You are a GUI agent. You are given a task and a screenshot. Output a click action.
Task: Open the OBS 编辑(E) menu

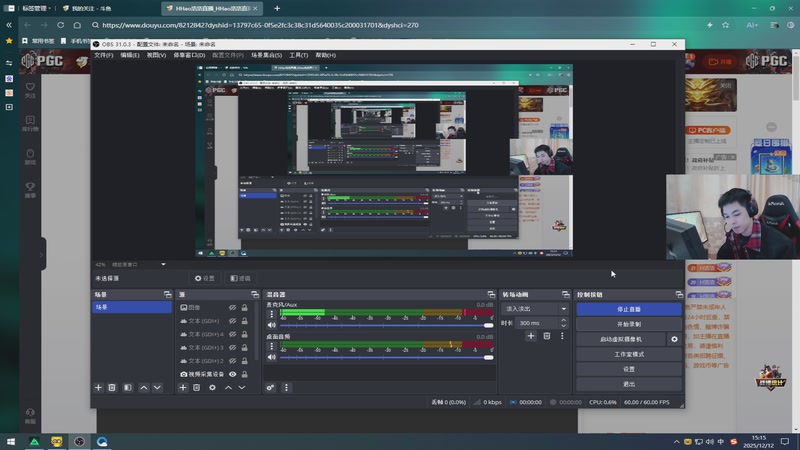pyautogui.click(x=130, y=55)
